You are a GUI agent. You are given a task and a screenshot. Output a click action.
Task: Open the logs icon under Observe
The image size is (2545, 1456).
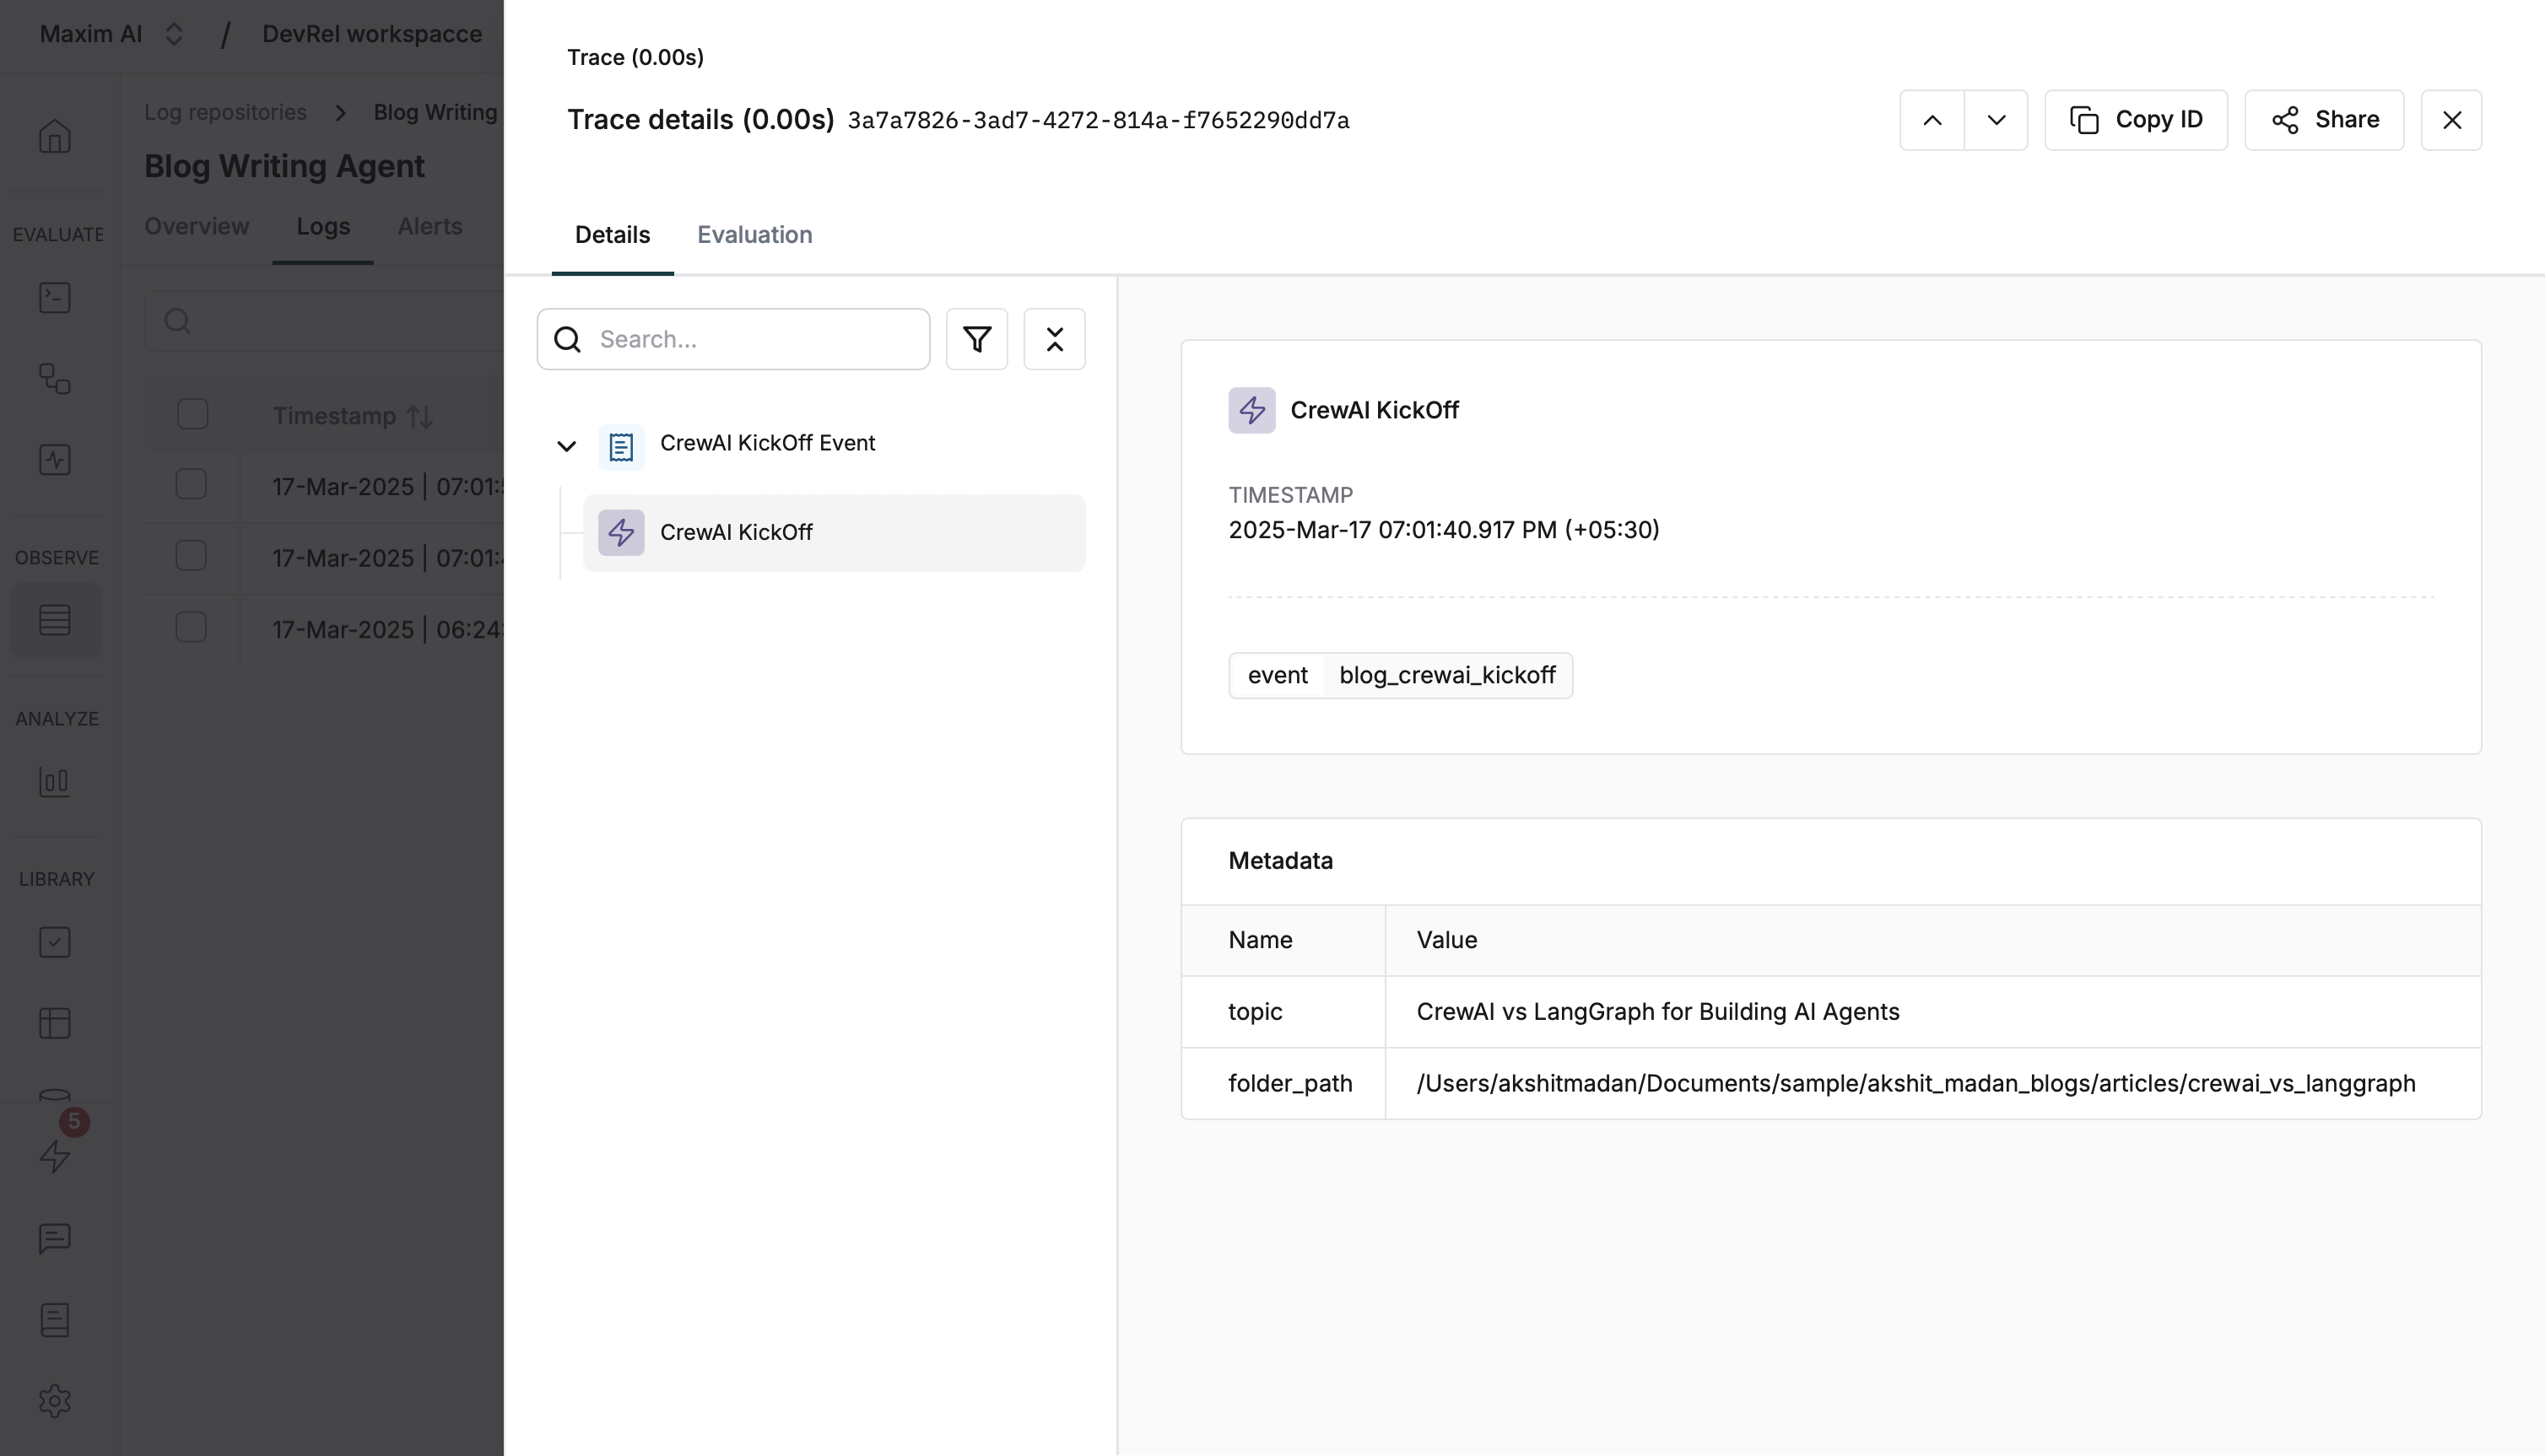coord(55,620)
